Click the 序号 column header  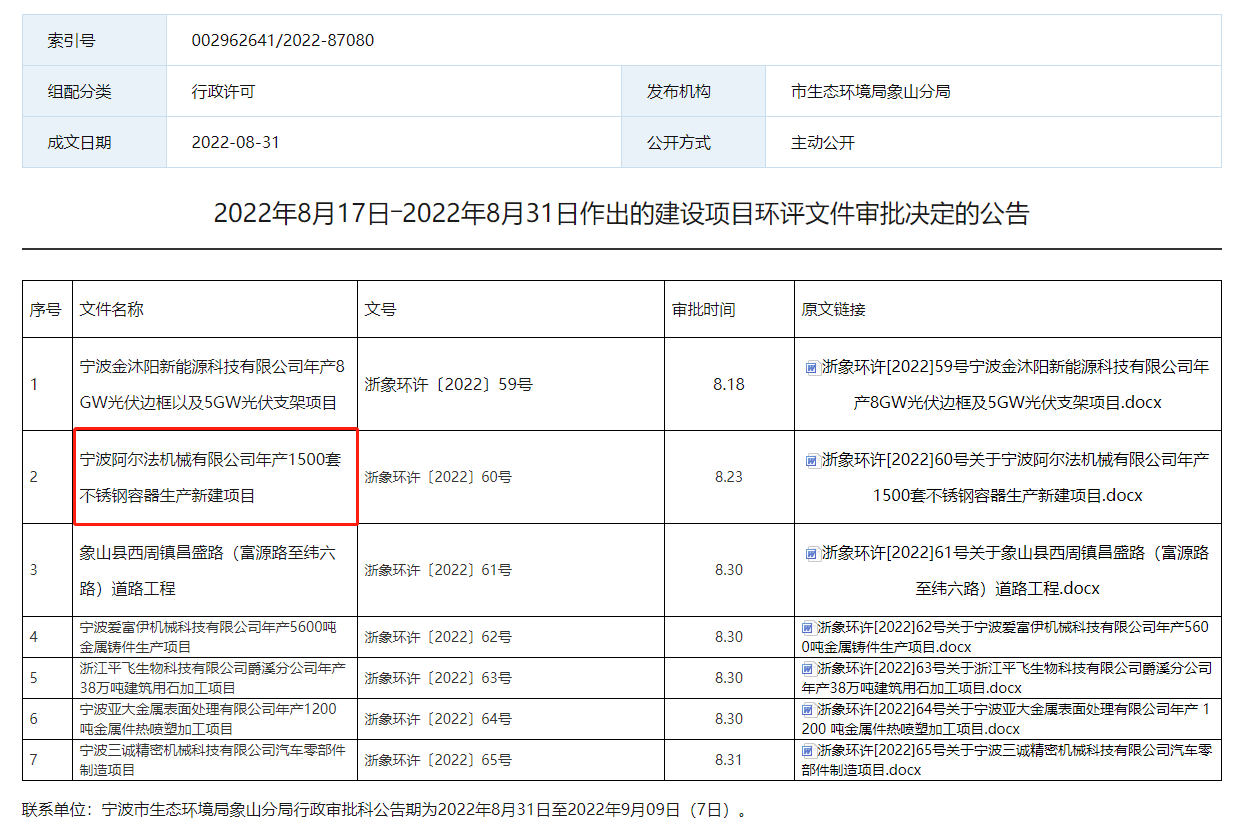tap(45, 309)
